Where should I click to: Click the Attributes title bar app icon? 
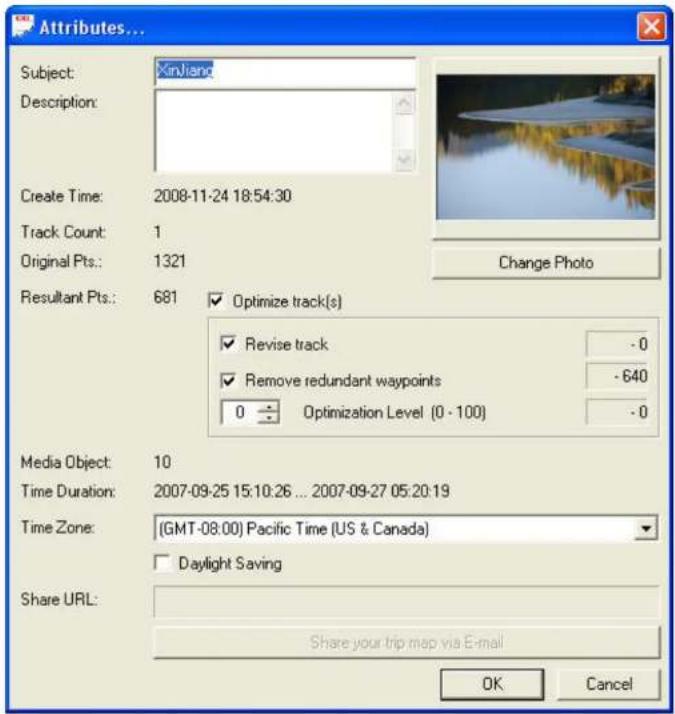click(23, 26)
